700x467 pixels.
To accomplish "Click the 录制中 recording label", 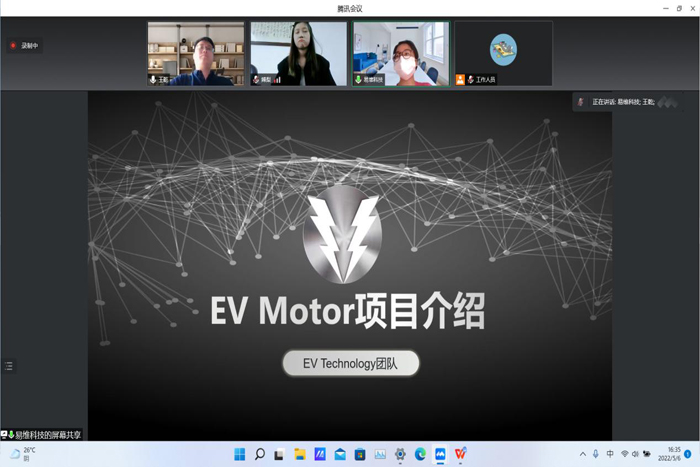I will pyautogui.click(x=29, y=46).
